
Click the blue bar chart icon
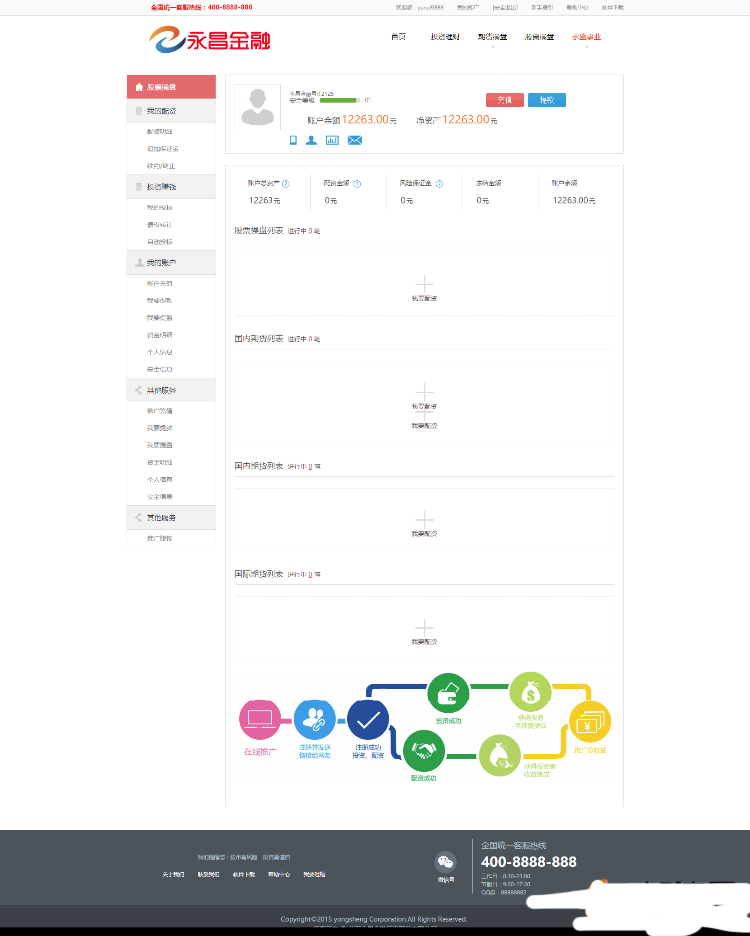click(x=332, y=140)
